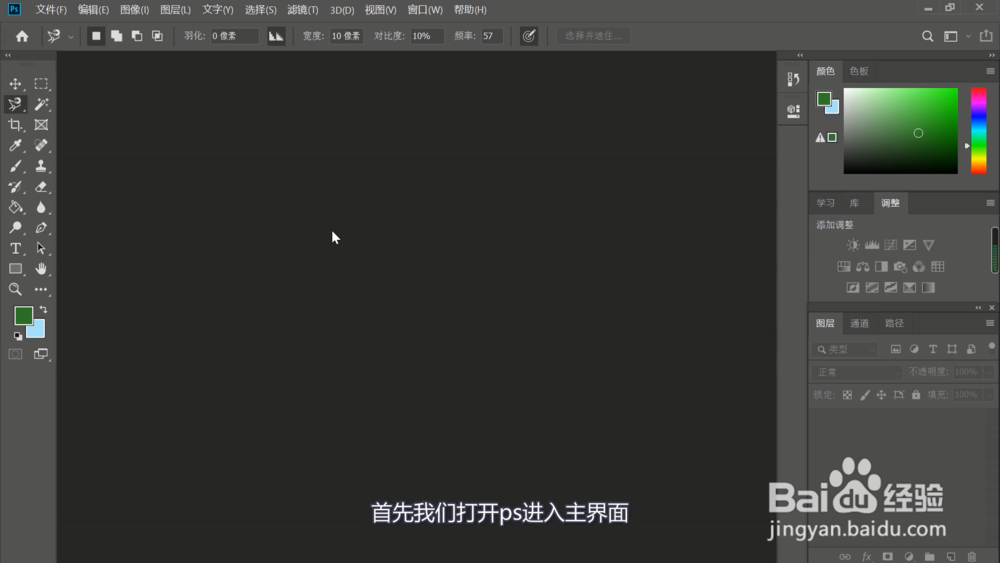Image resolution: width=1000 pixels, height=563 pixels.
Task: Select the Horizontal Type tool
Action: [15, 248]
